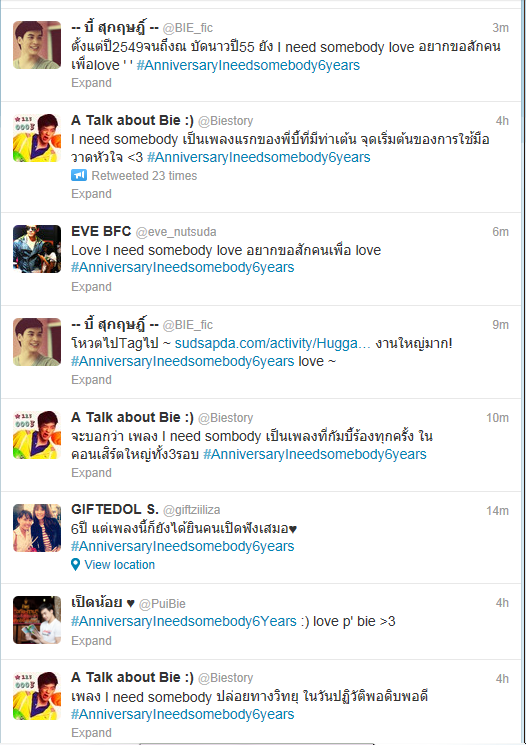Viewport: 526px width, 745px height.
Task: Open the hashtag in the 10m Biestory tweet
Action: pyautogui.click(x=315, y=454)
